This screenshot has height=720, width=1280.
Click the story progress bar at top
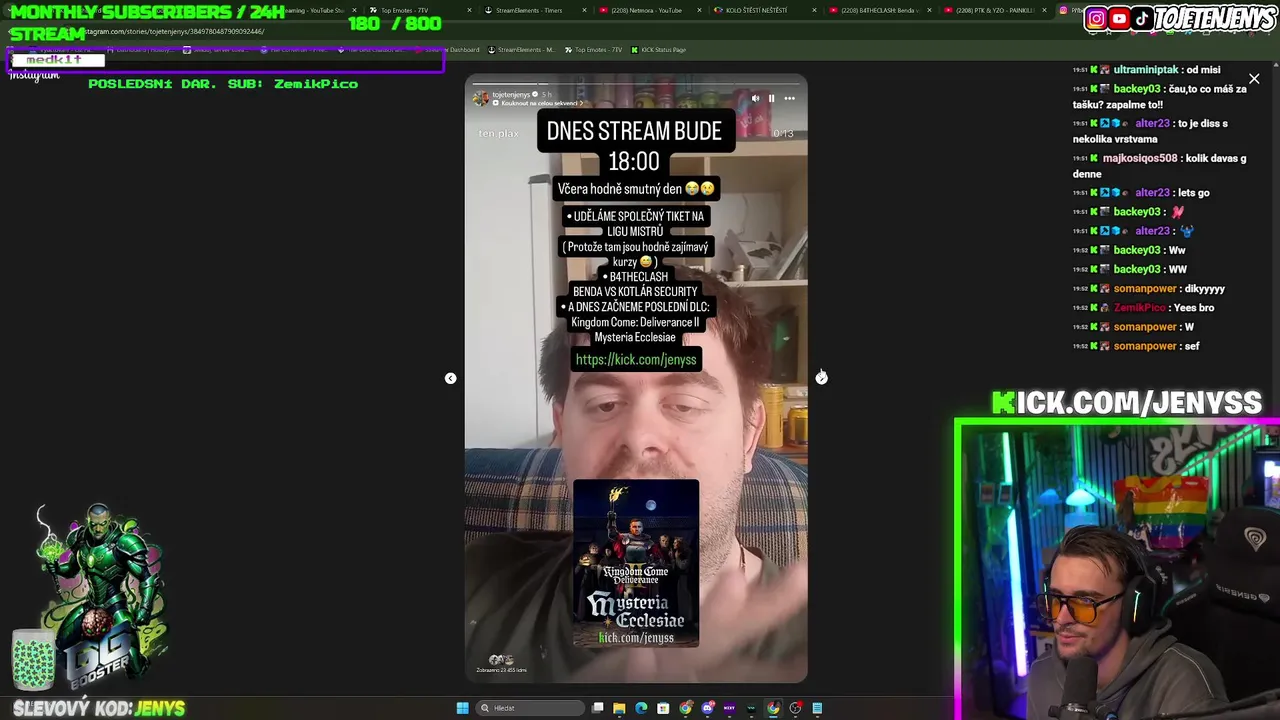pos(636,84)
